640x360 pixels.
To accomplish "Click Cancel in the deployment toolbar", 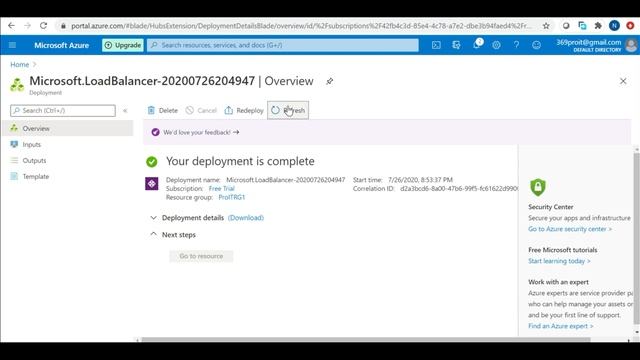I will [x=201, y=110].
